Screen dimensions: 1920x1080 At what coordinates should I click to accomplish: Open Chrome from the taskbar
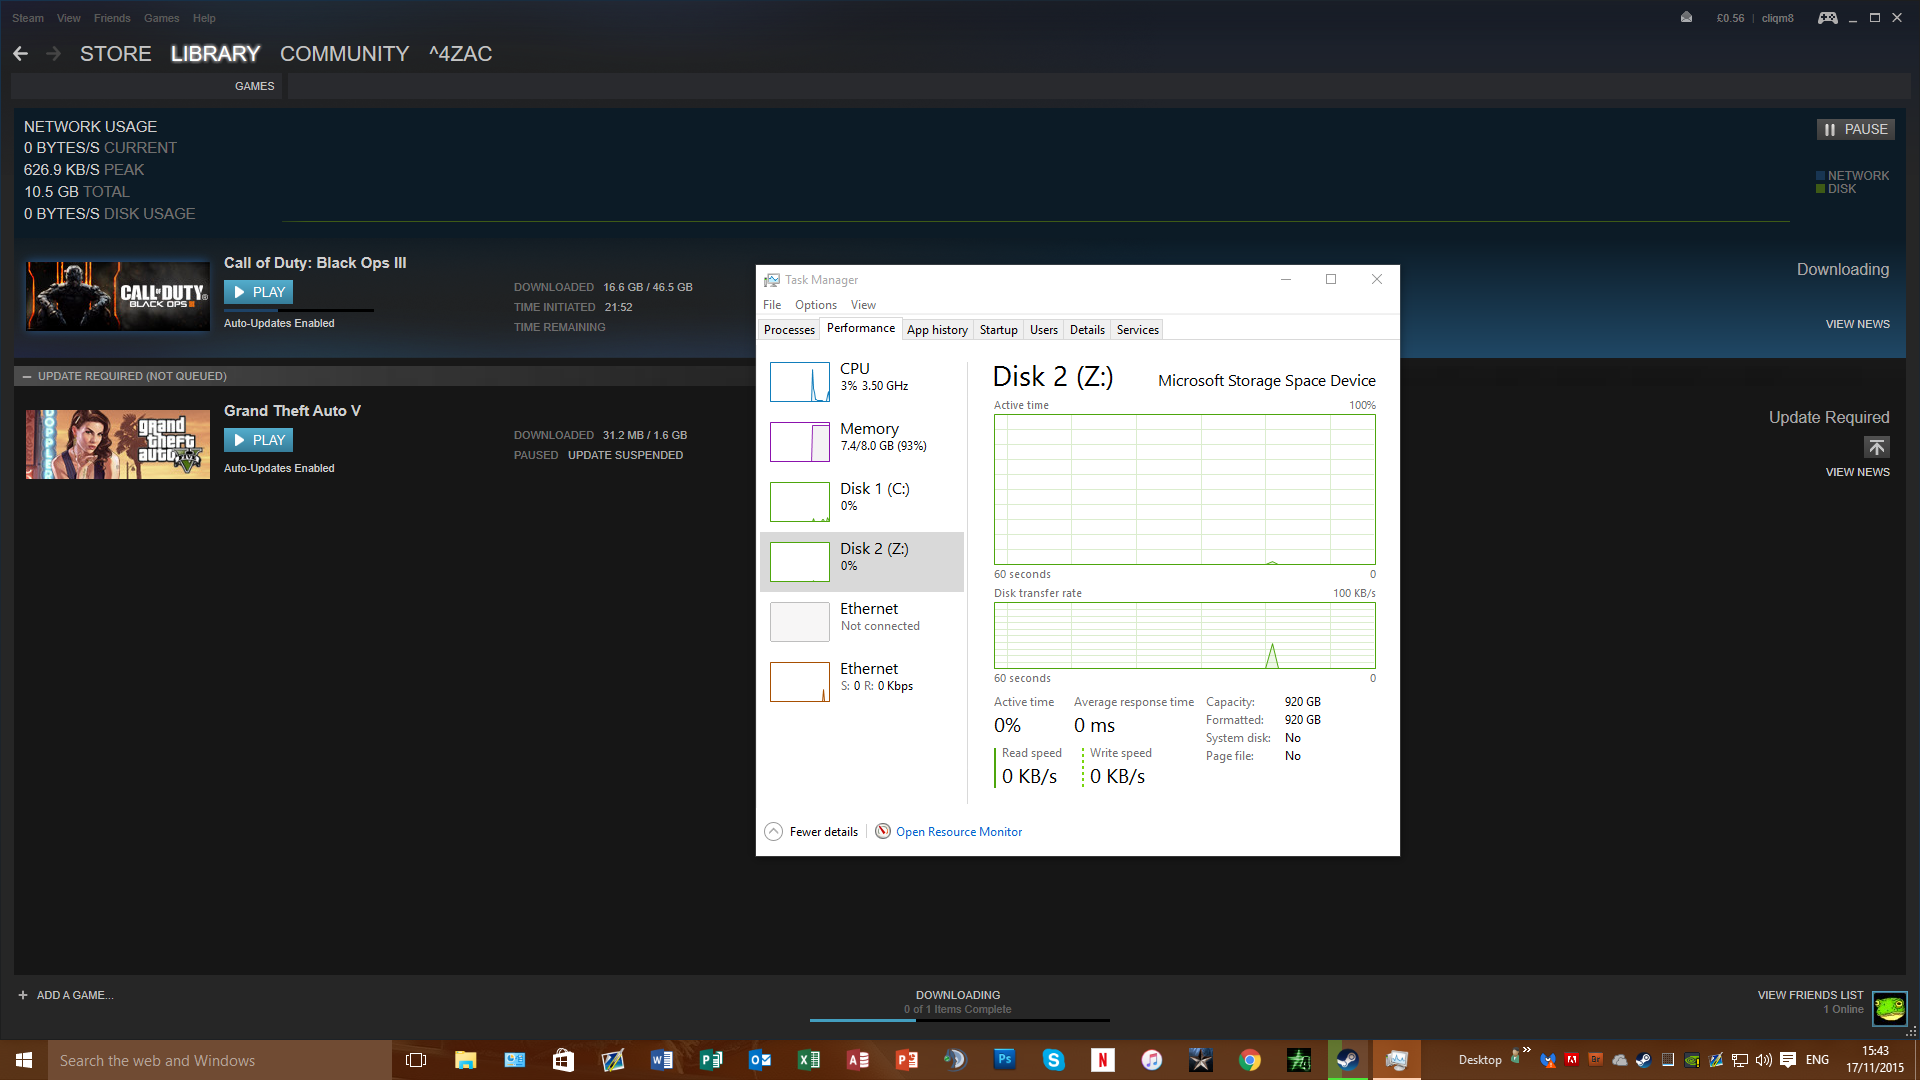pyautogui.click(x=1249, y=1060)
